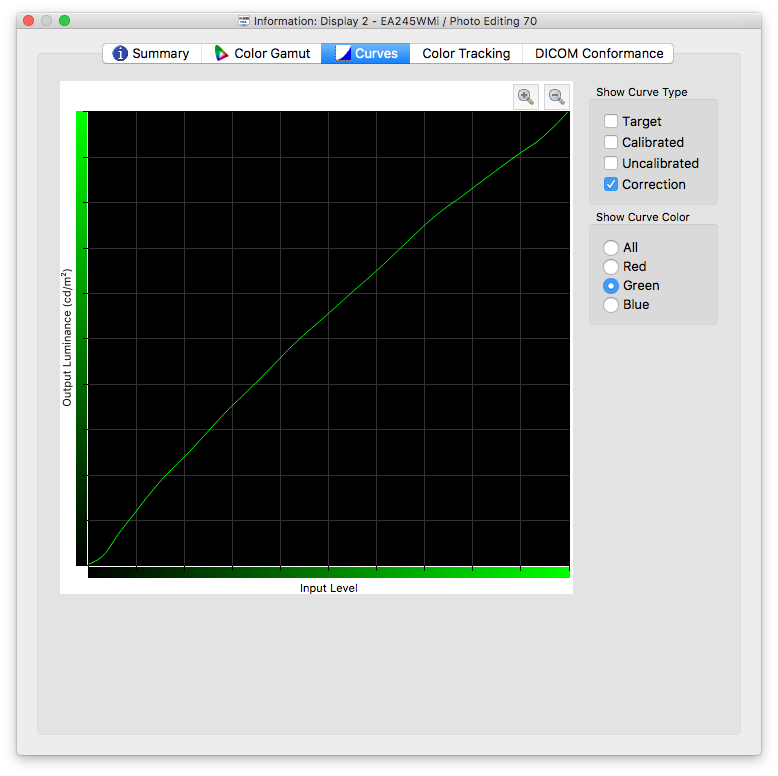The width and height of the screenshot is (778, 776).
Task: Click the Output Luminance axis label
Action: point(67,337)
